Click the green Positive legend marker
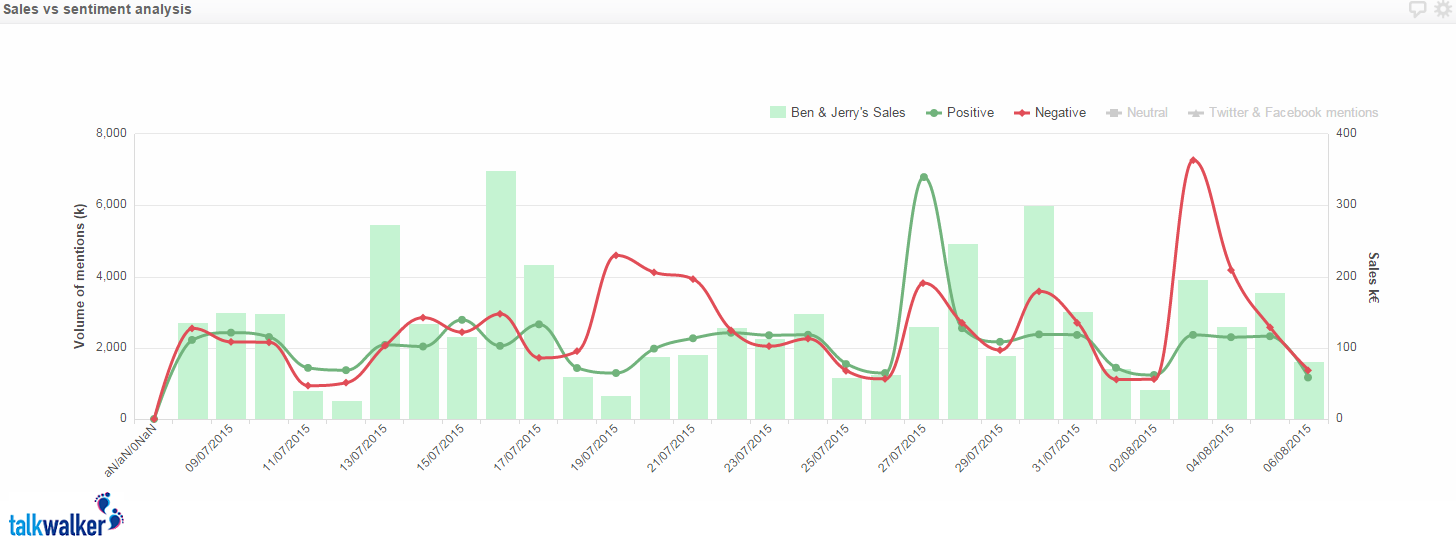Viewport: 1456px width, 544px height. [x=934, y=113]
